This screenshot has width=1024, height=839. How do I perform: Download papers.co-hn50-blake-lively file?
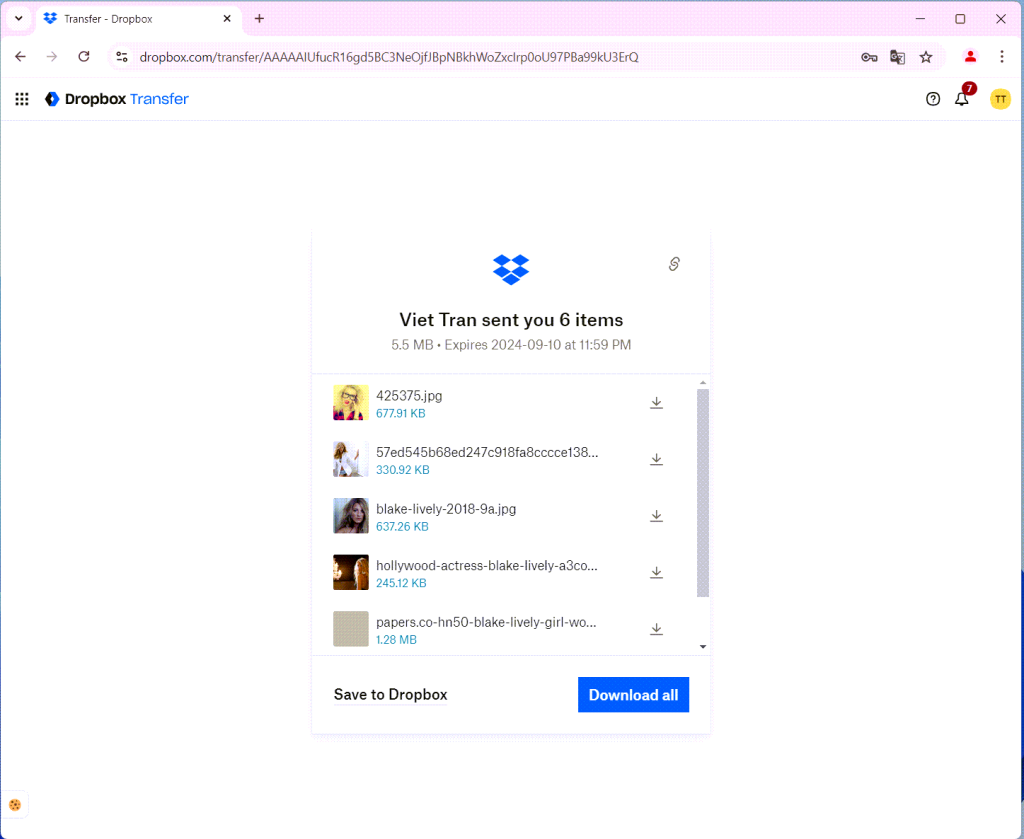coord(656,629)
